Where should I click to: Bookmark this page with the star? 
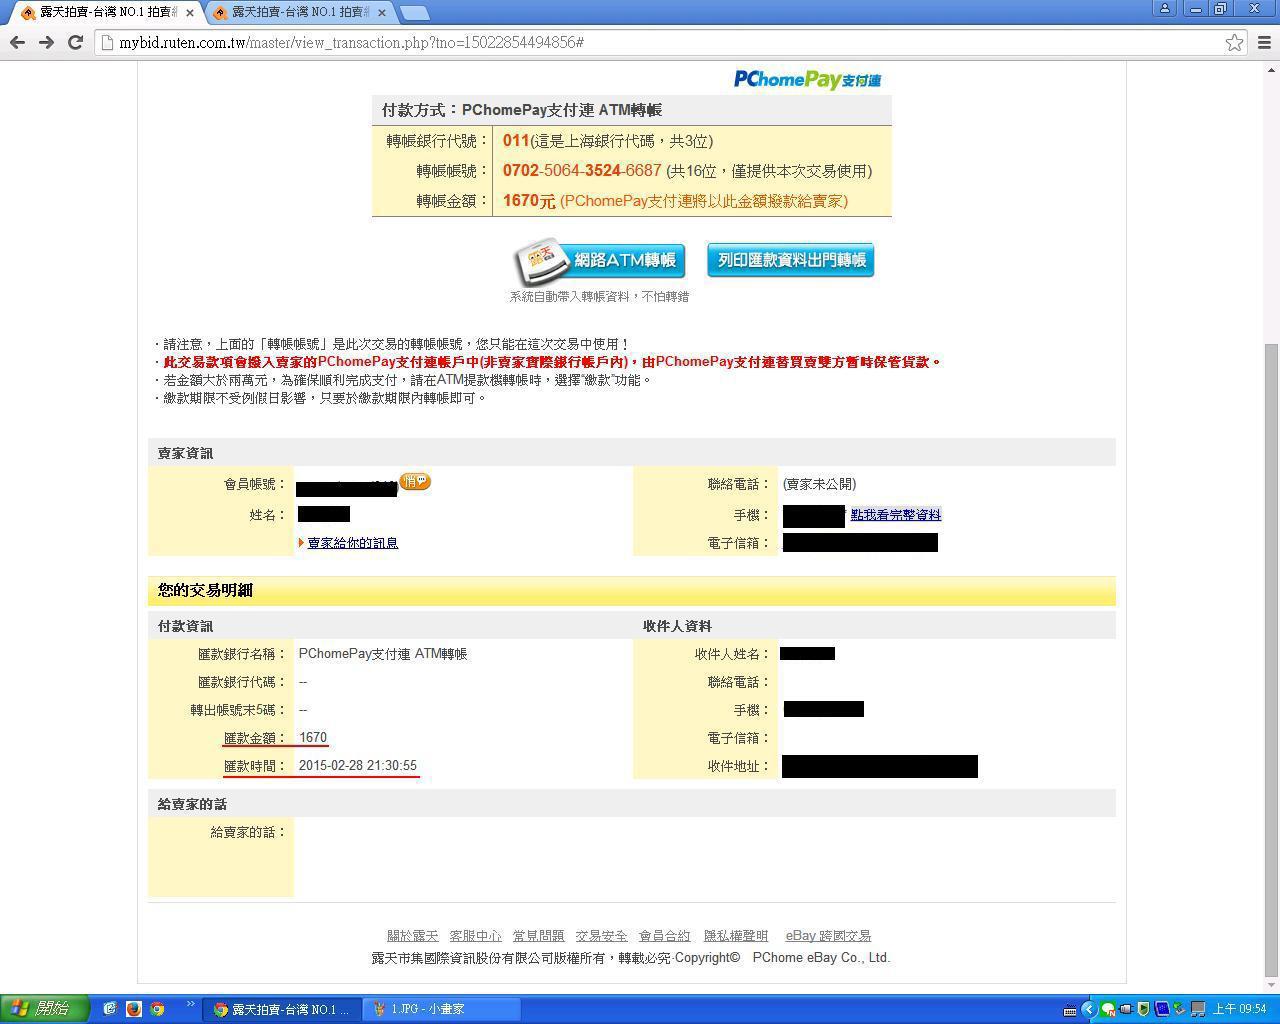click(1234, 42)
